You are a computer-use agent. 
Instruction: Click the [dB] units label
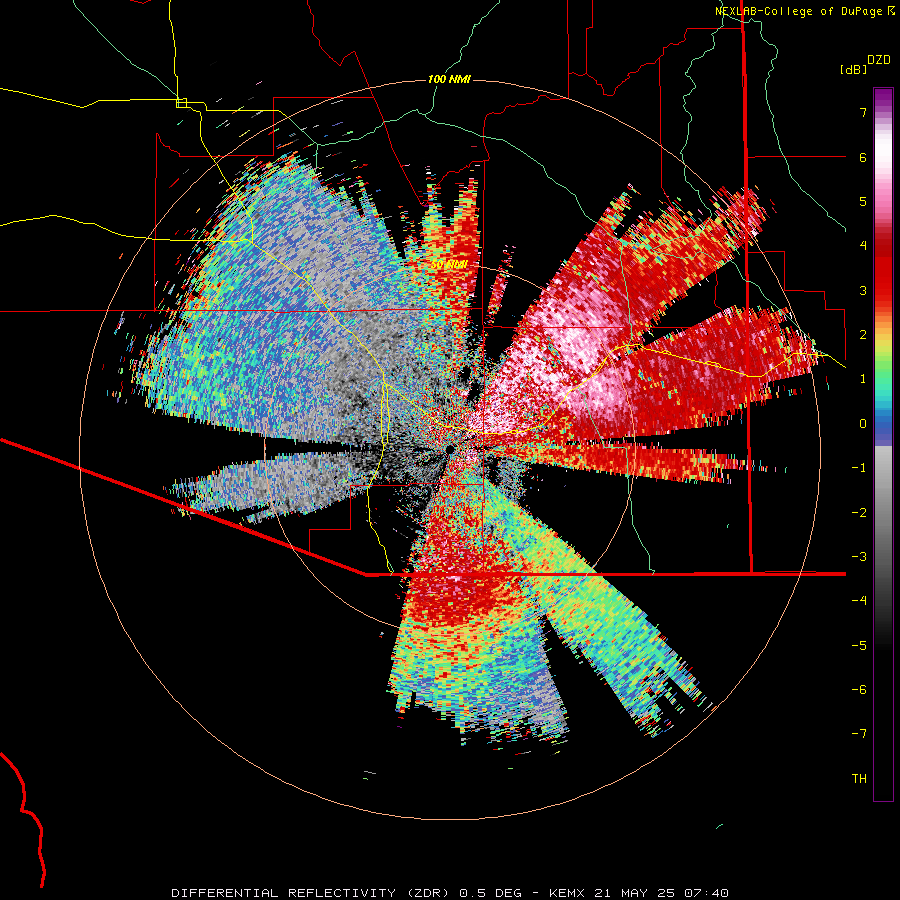(x=853, y=69)
